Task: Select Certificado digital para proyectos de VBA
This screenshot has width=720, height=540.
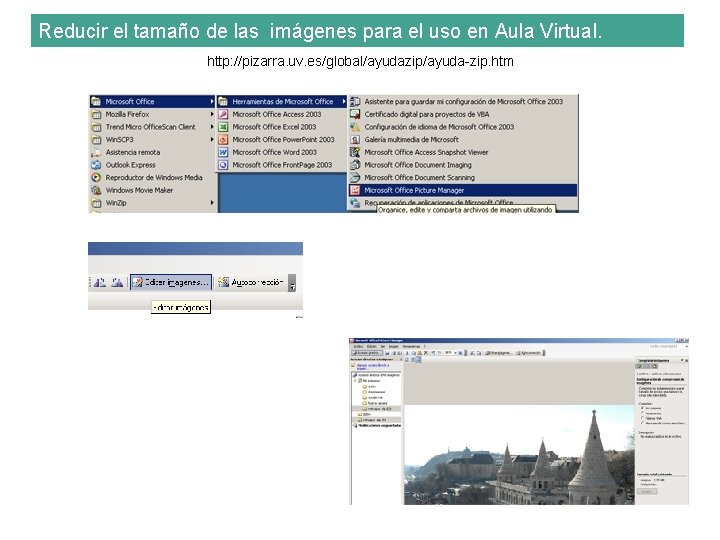Action: pos(463,114)
